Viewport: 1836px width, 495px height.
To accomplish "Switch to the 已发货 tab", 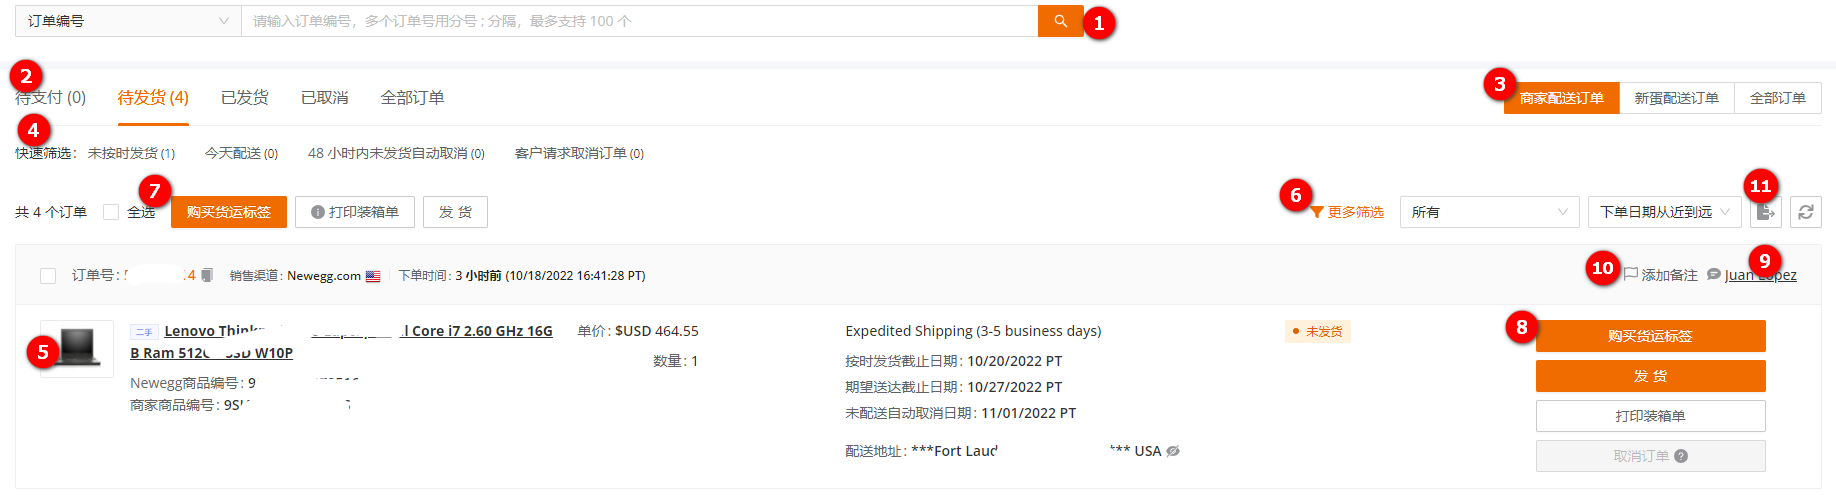I will click(x=244, y=97).
